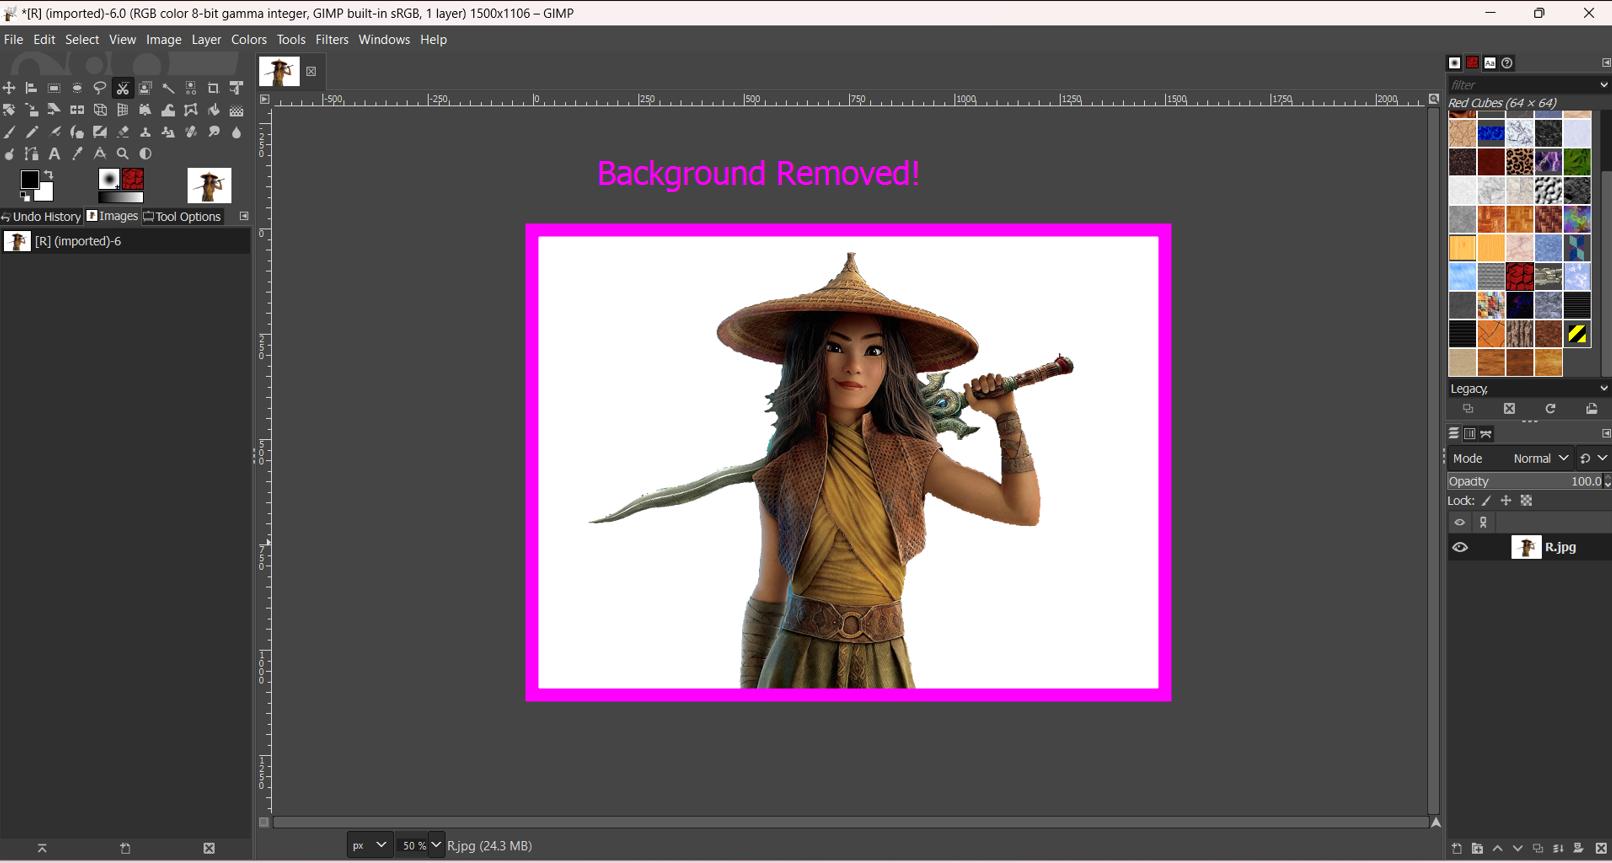This screenshot has width=1612, height=863.
Task: Select the Alignment tool
Action: pyautogui.click(x=32, y=88)
